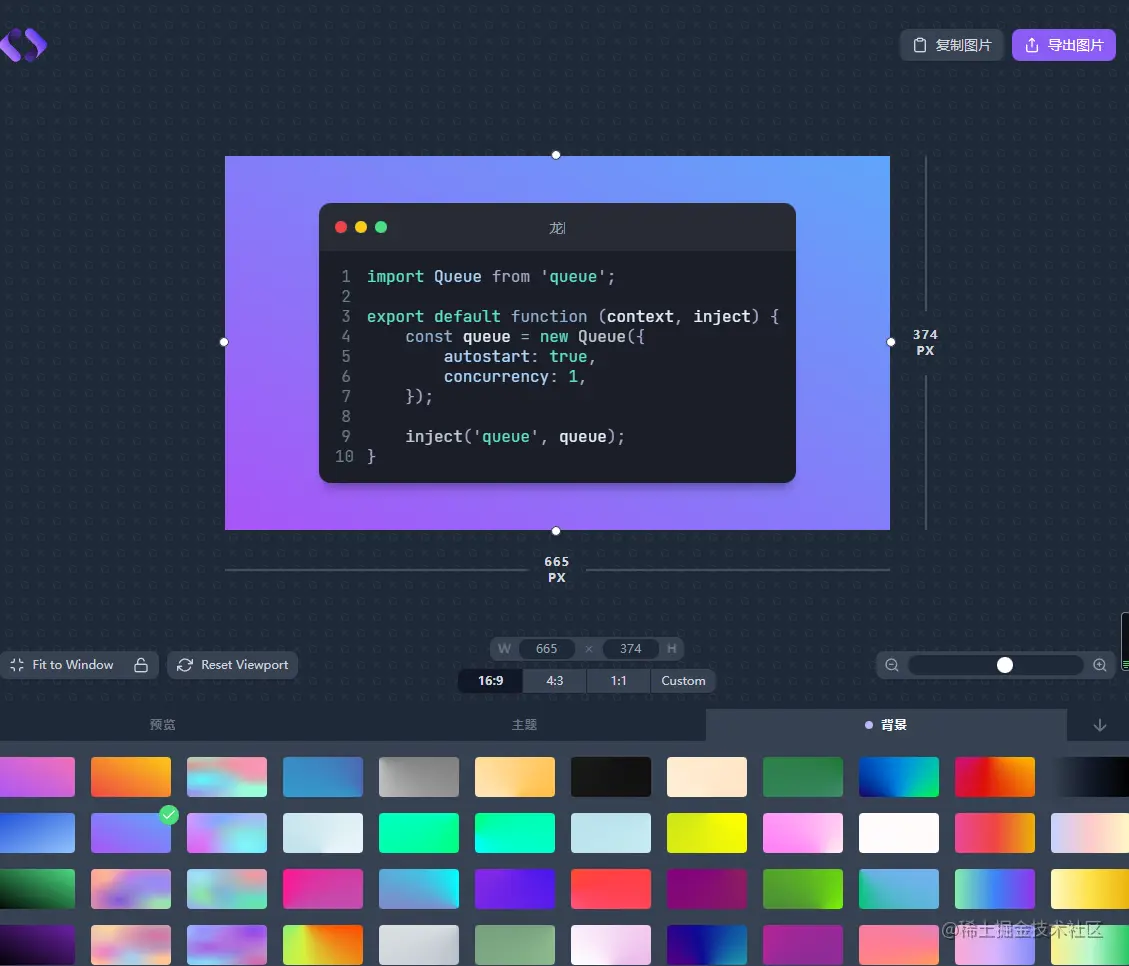Click the left canvas resize handle

[224, 342]
